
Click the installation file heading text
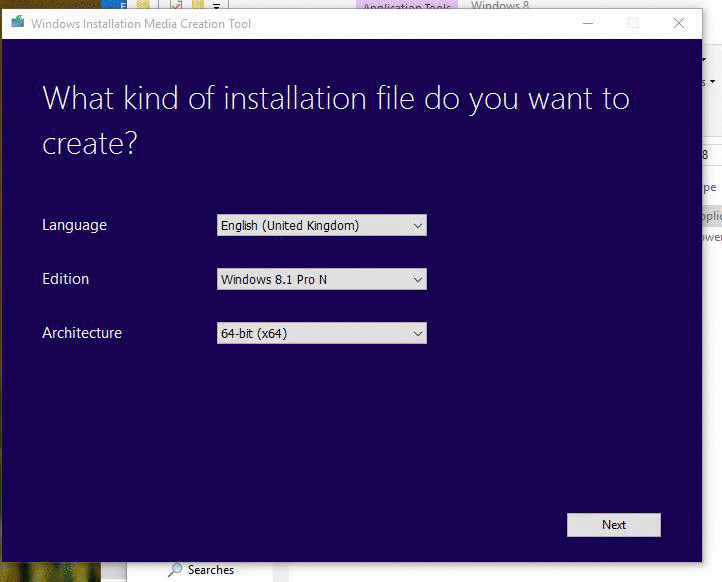click(336, 120)
